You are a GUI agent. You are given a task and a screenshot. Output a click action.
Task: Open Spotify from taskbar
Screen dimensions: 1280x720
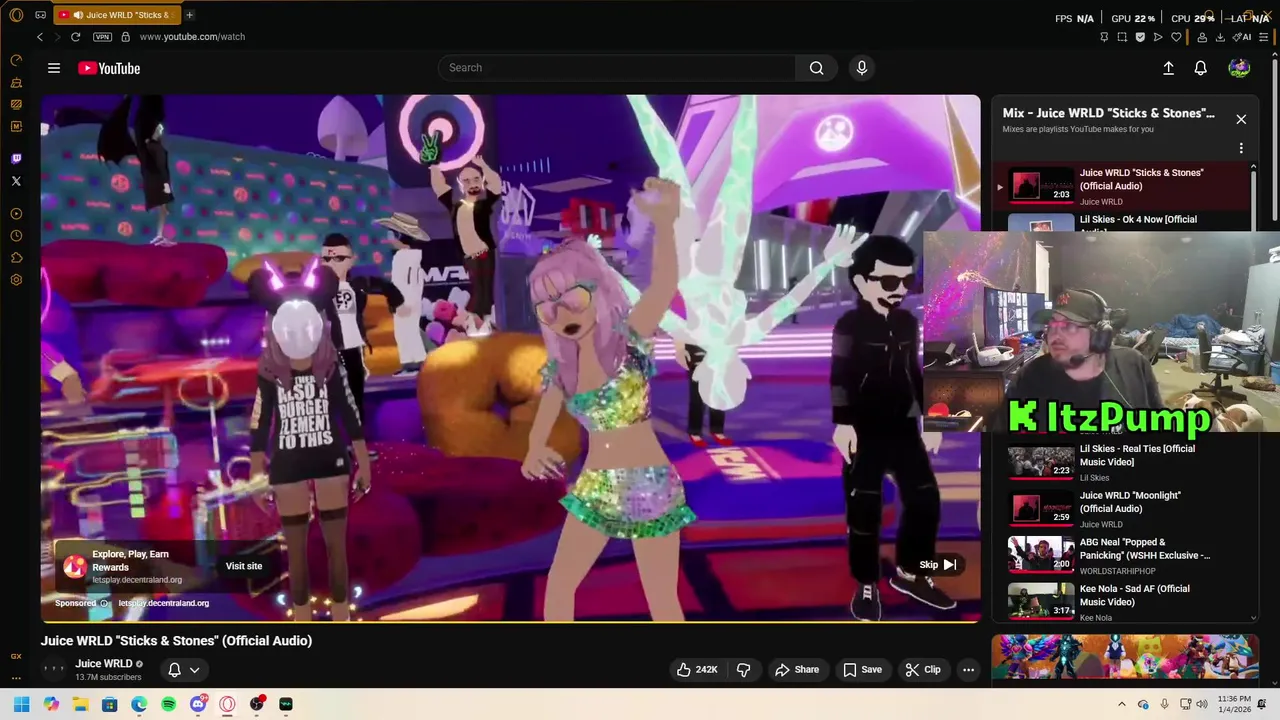click(x=168, y=704)
